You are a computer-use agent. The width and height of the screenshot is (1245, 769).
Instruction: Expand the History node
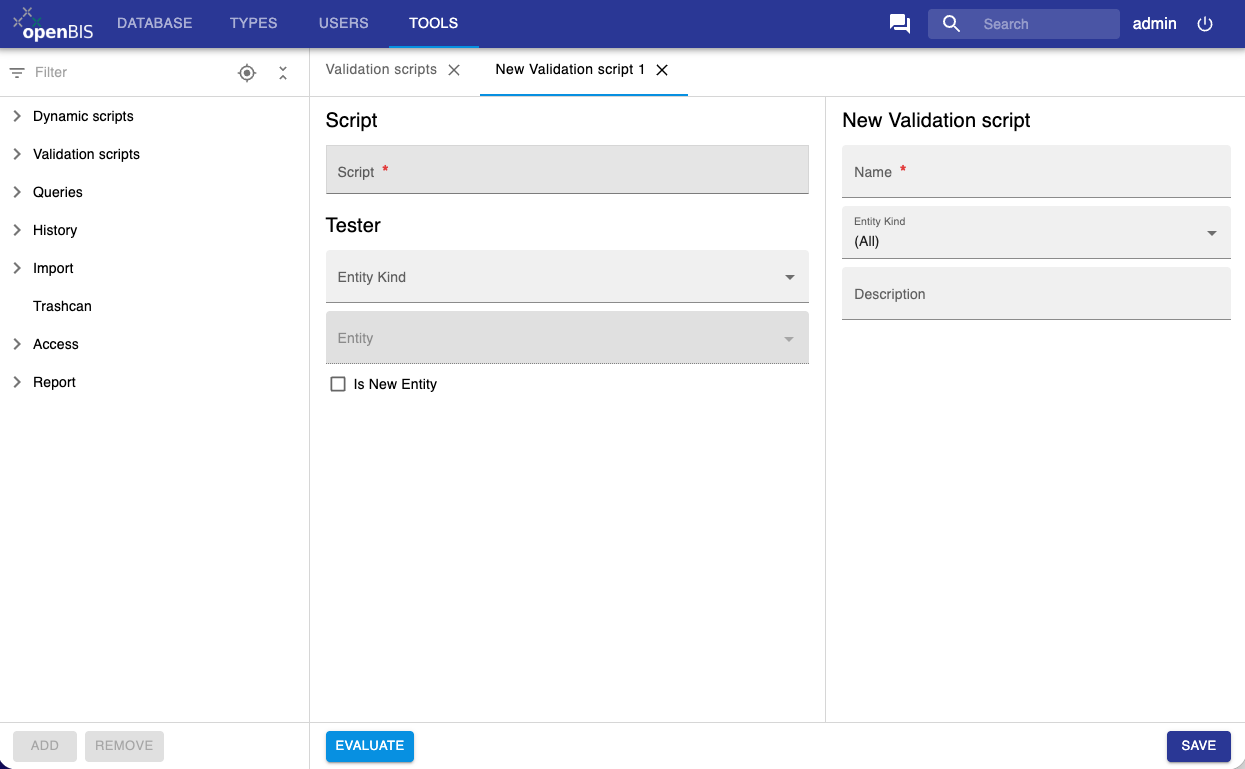17,230
